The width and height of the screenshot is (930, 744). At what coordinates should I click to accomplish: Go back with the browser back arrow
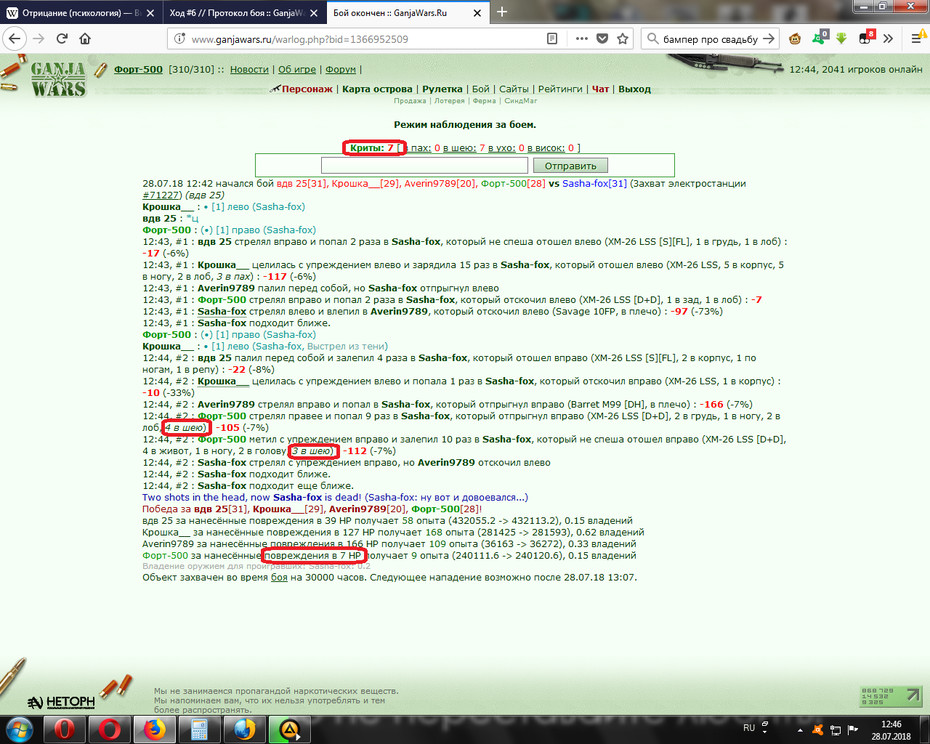[14, 39]
